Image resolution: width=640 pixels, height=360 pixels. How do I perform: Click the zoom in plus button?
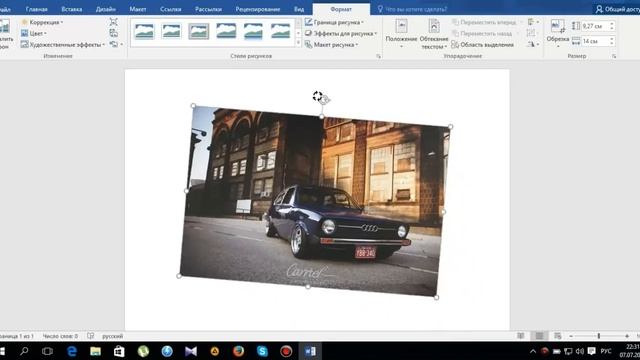(x=627, y=336)
